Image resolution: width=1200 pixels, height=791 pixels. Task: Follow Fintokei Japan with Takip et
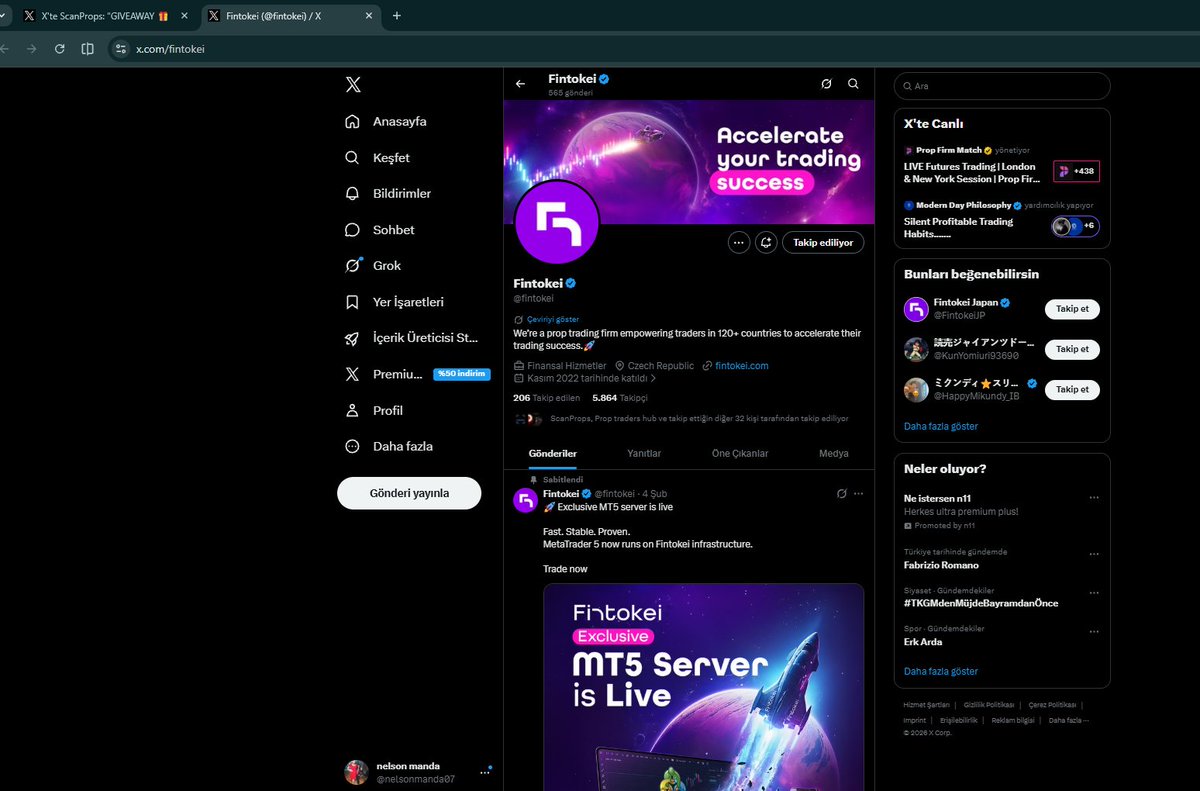coord(1072,309)
